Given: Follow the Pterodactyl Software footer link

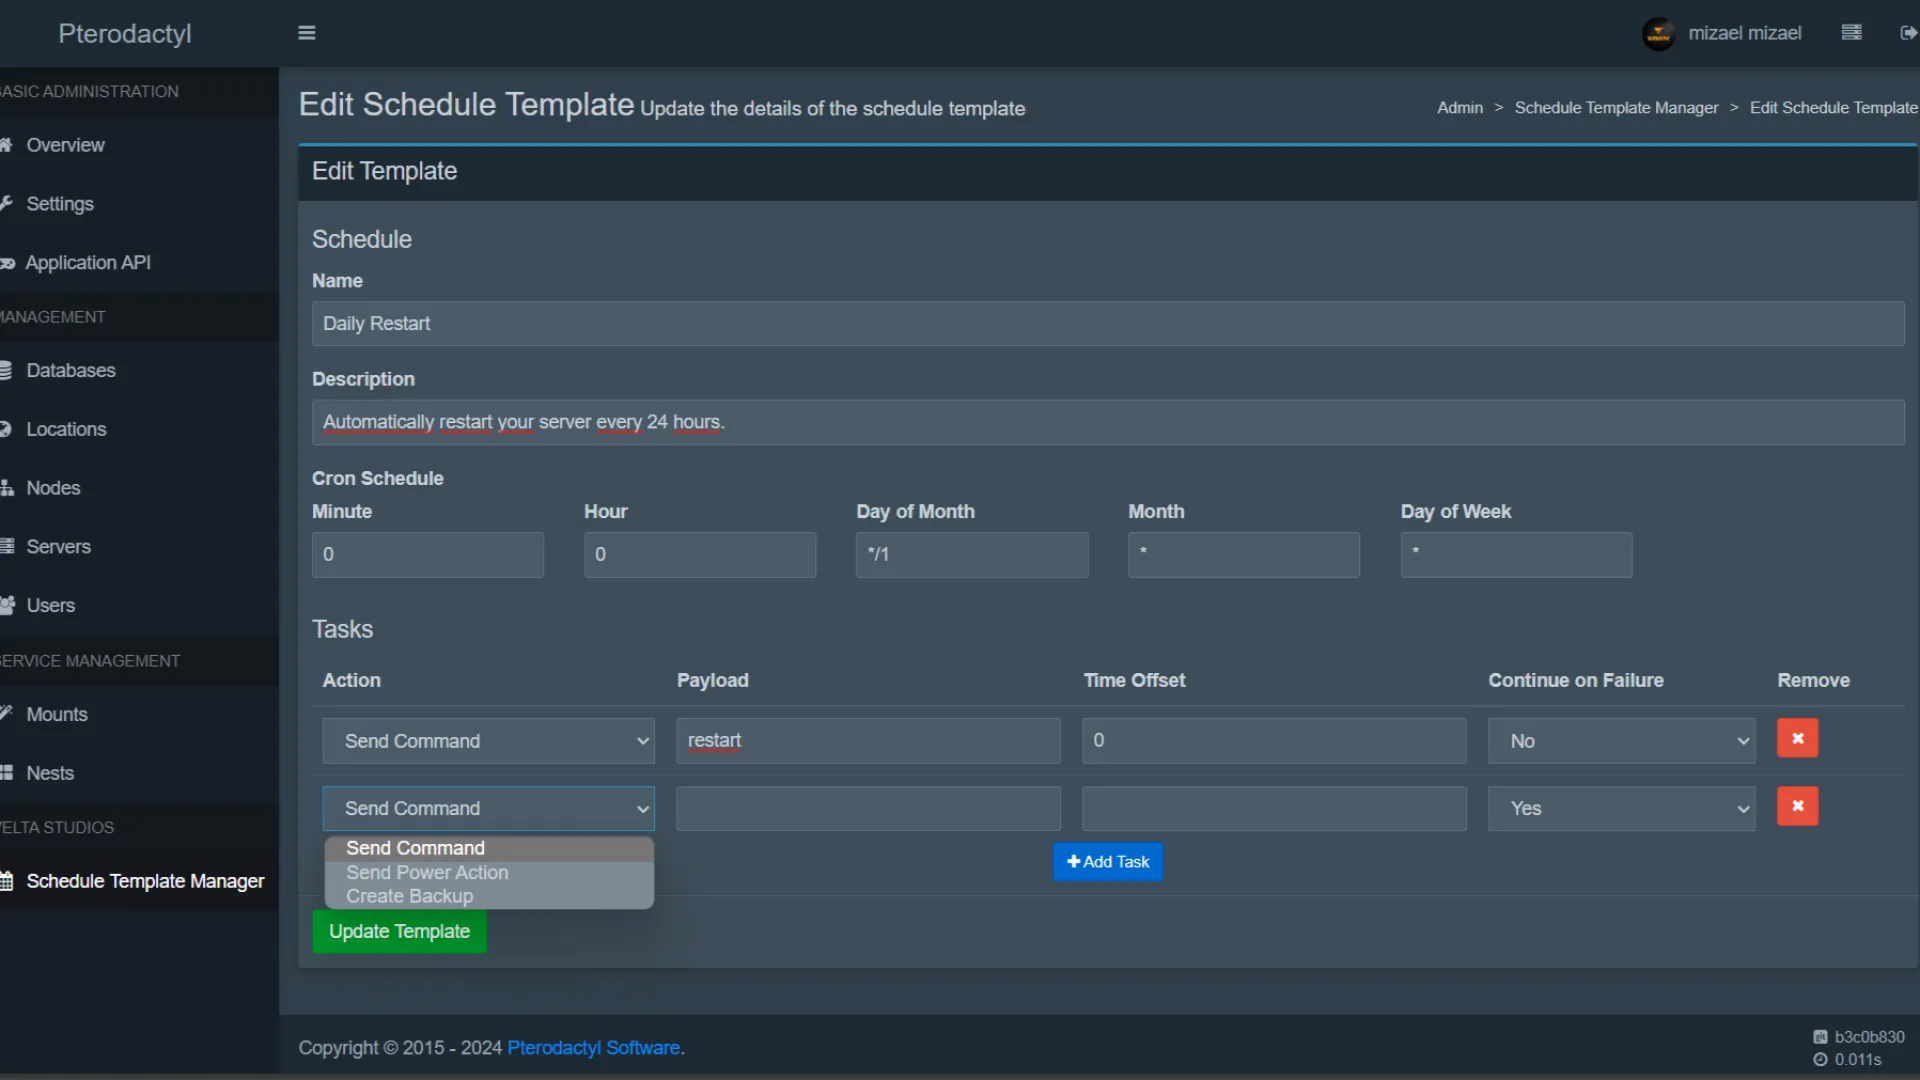Looking at the screenshot, I should [593, 1047].
